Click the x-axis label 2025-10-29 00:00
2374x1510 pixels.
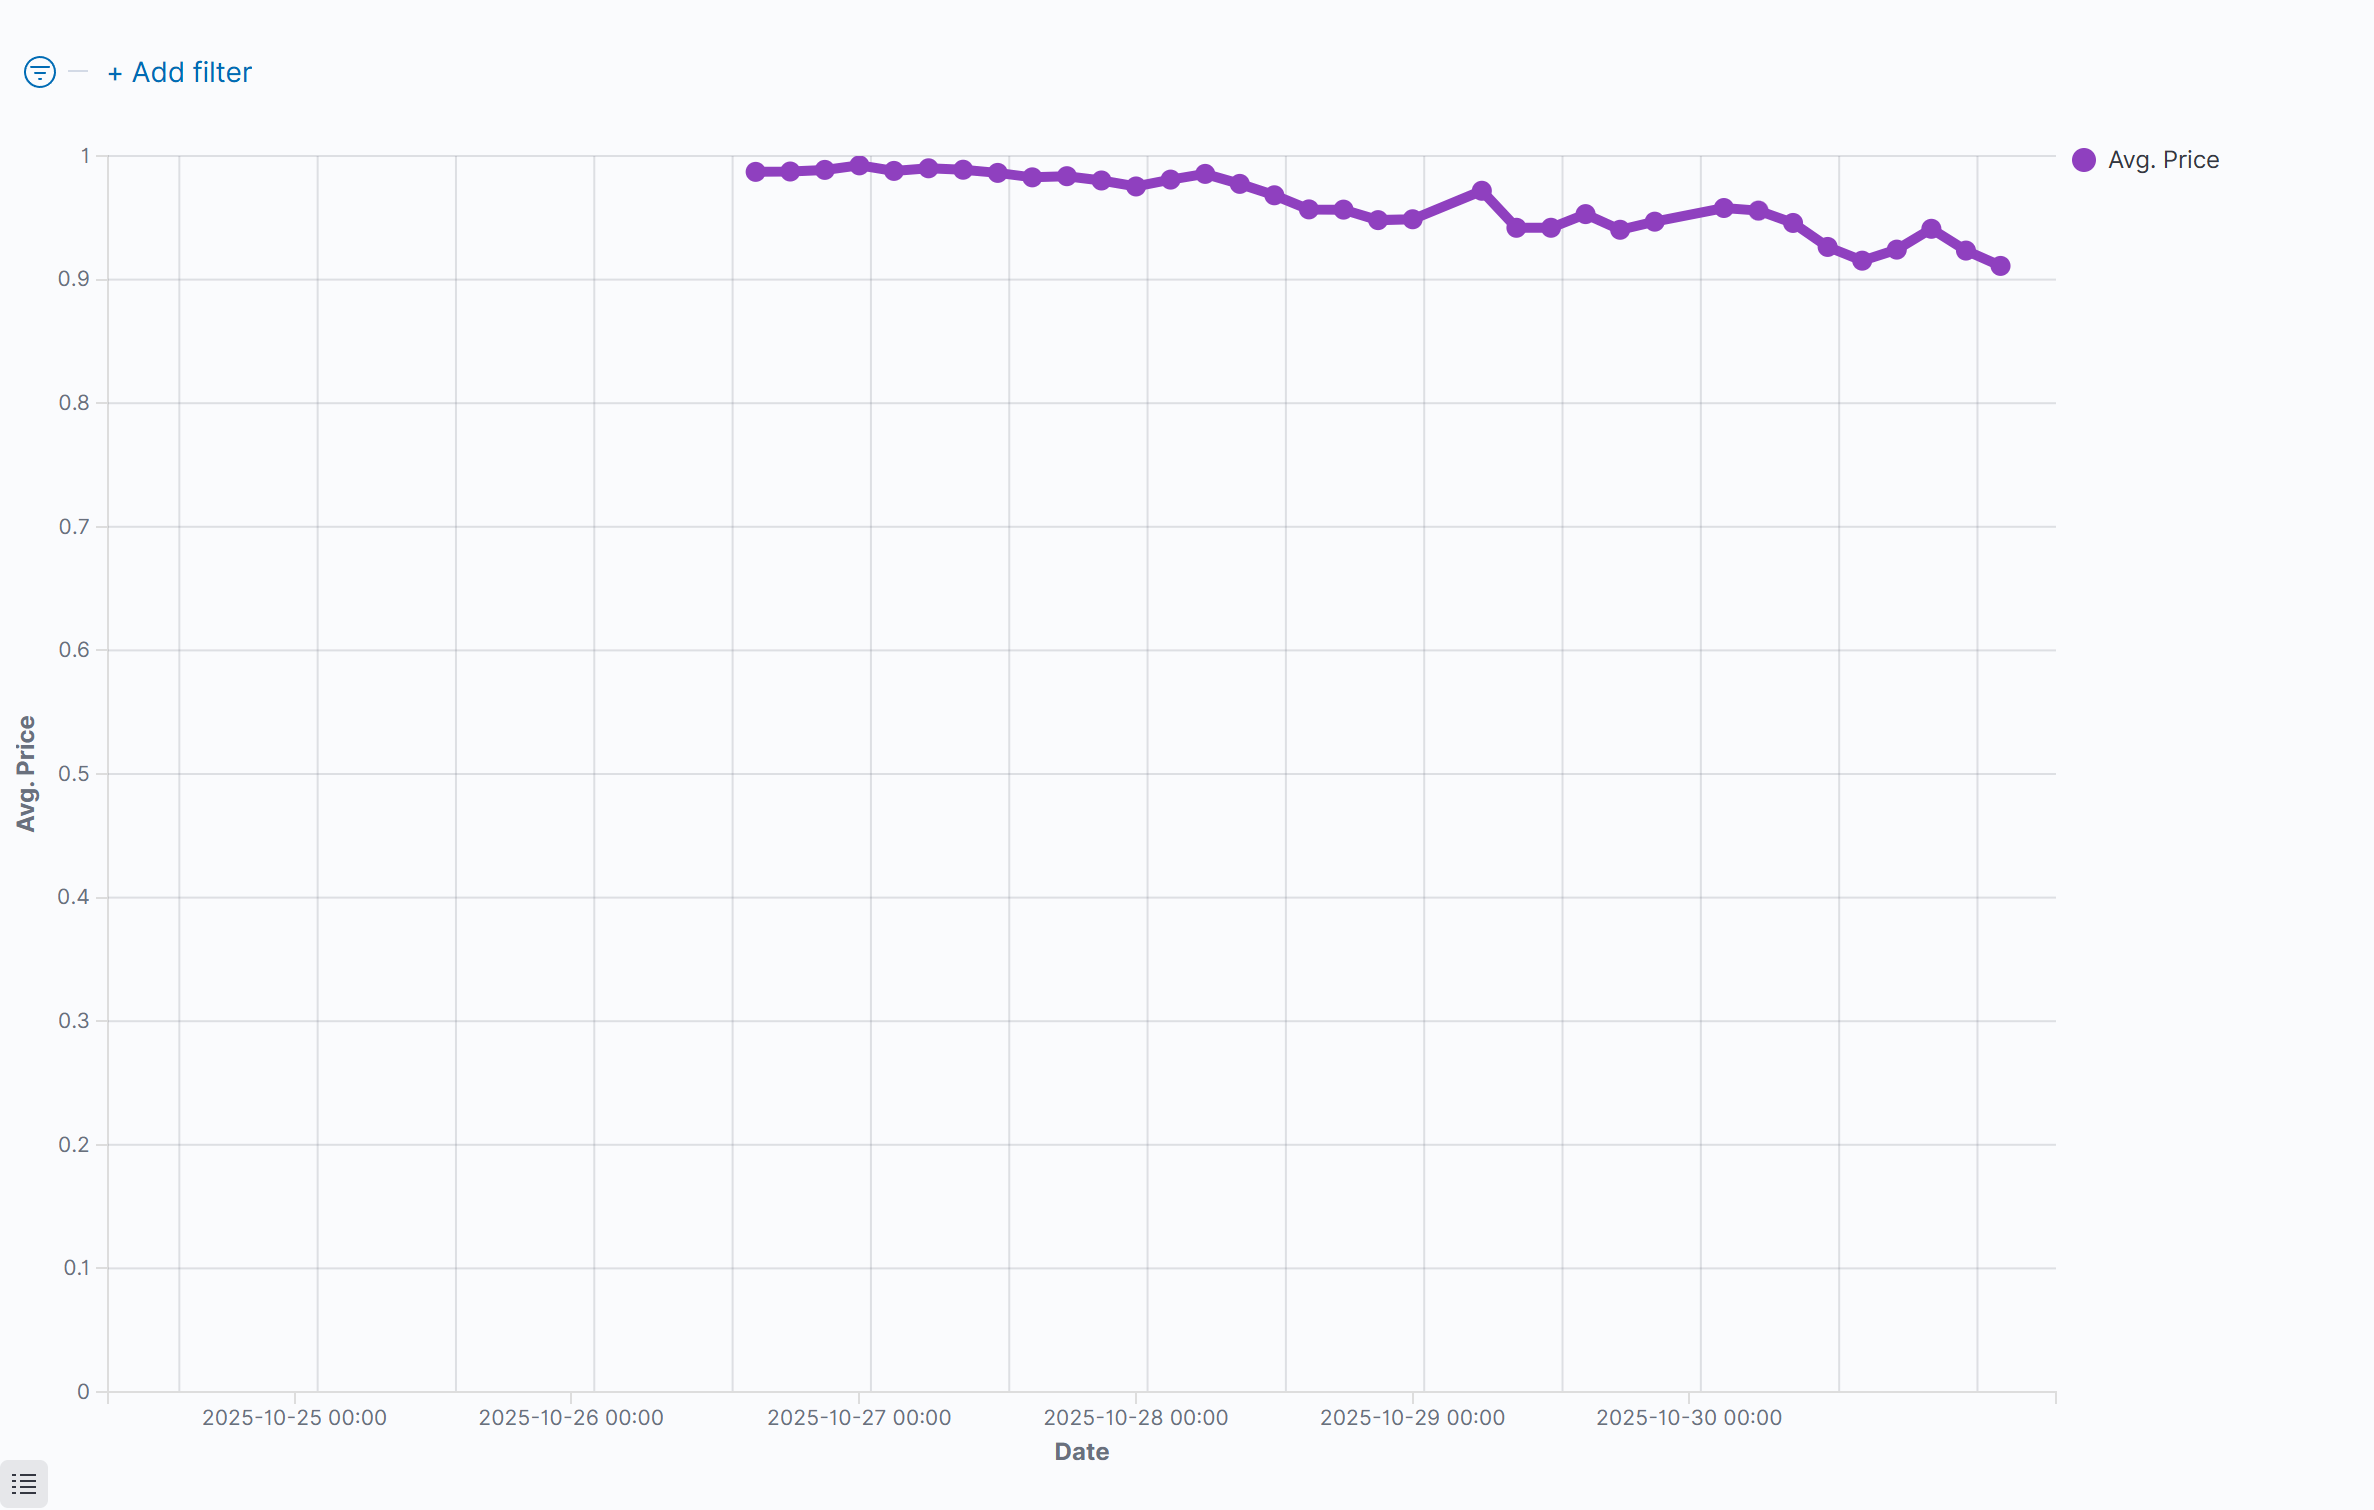click(x=1412, y=1417)
